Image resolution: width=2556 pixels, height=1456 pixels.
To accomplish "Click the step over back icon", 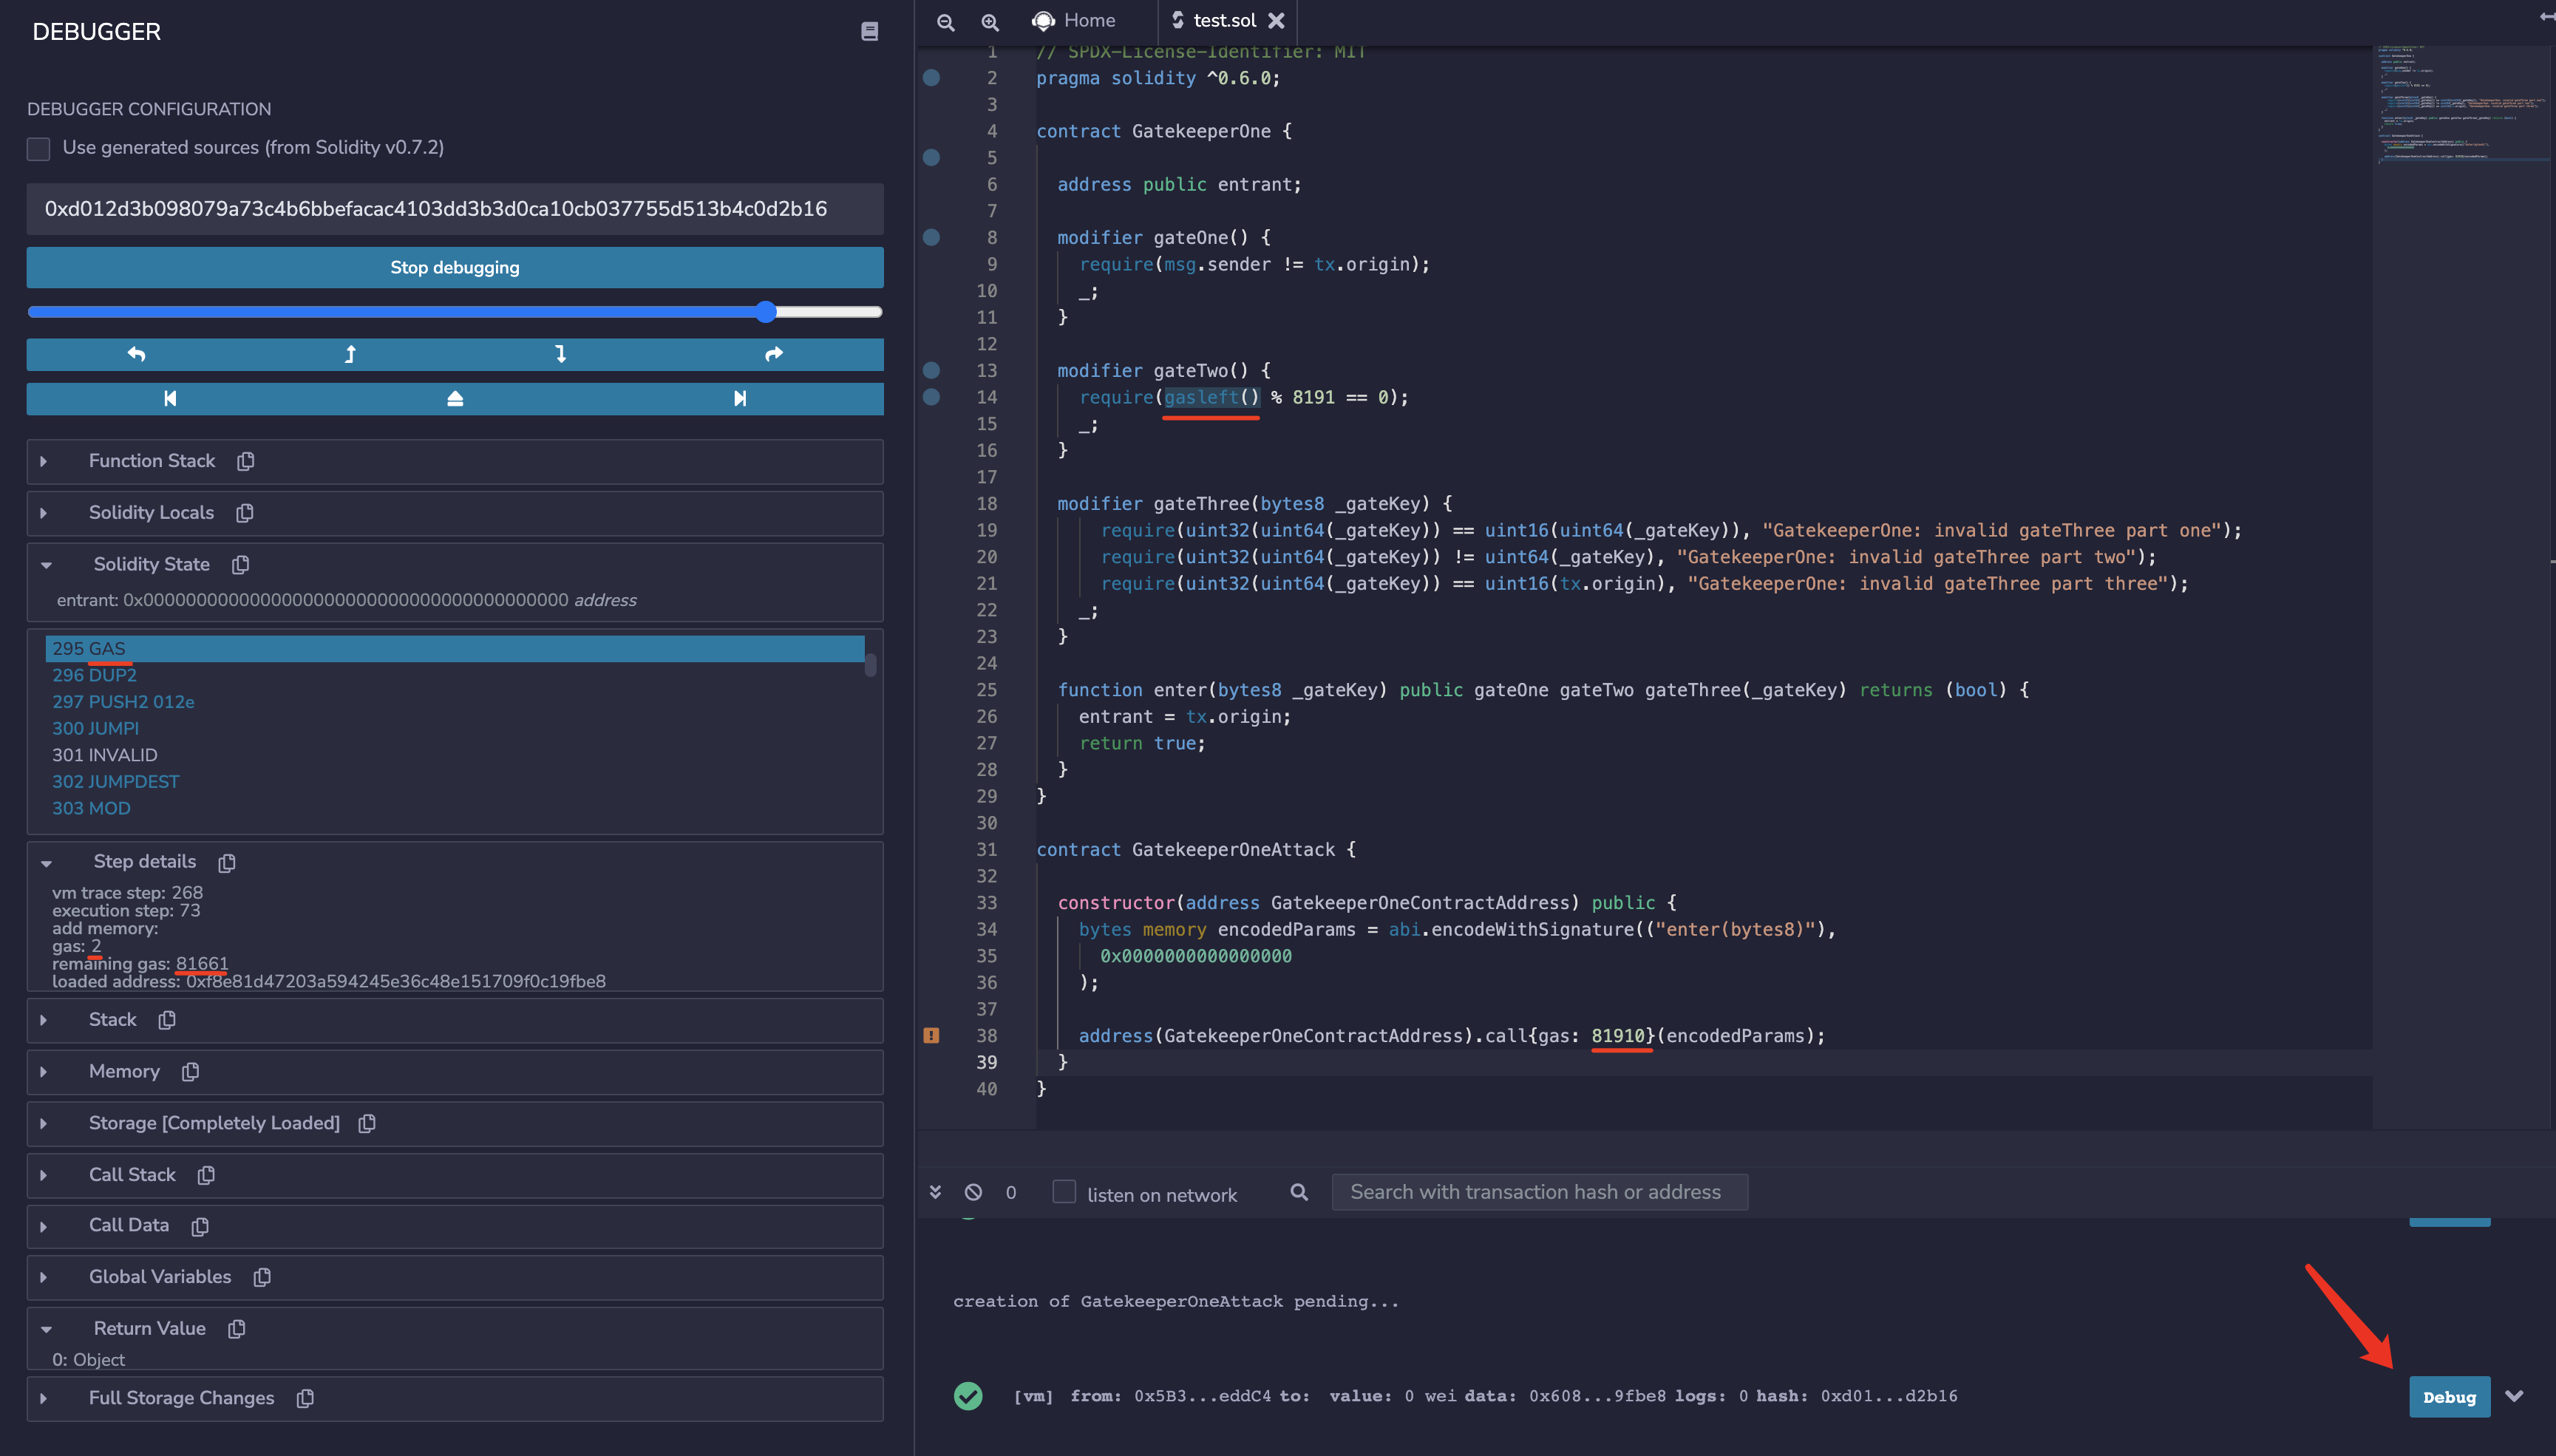I will (x=137, y=354).
